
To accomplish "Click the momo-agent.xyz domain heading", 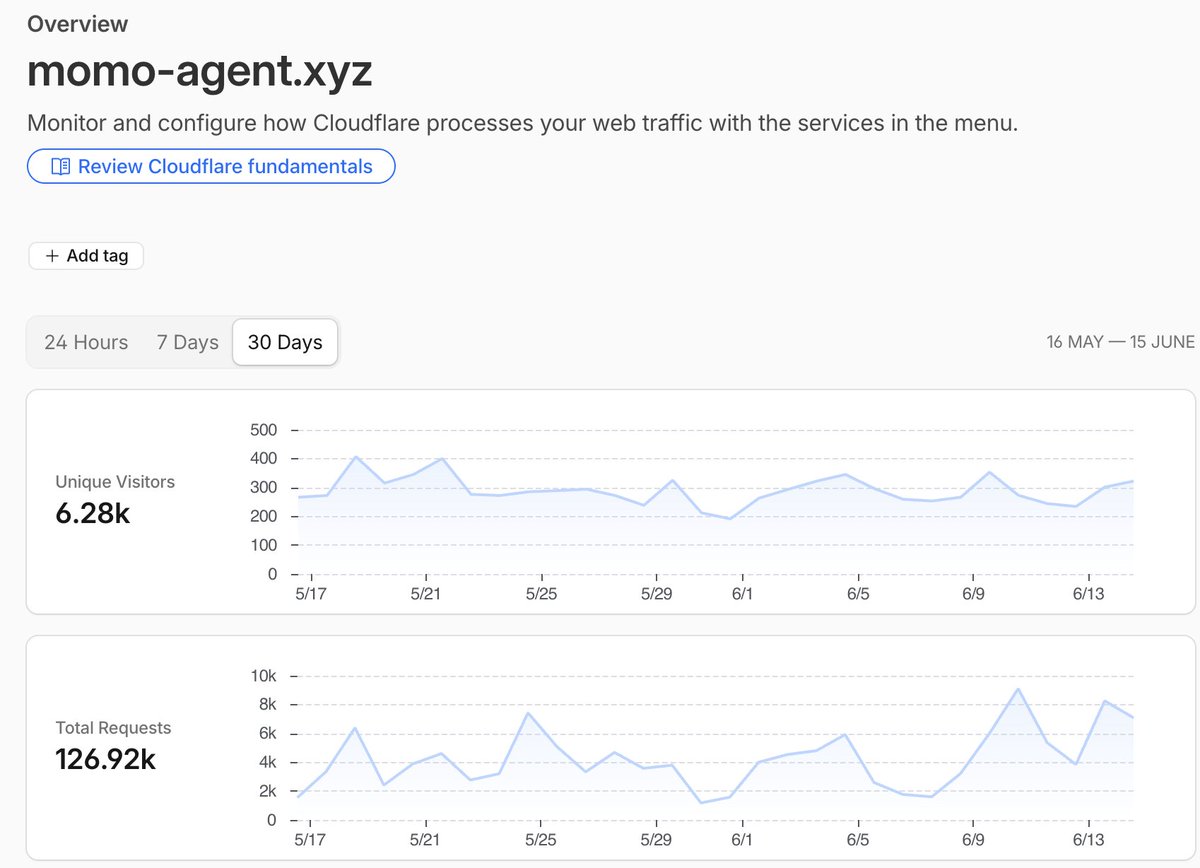I will coord(200,72).
